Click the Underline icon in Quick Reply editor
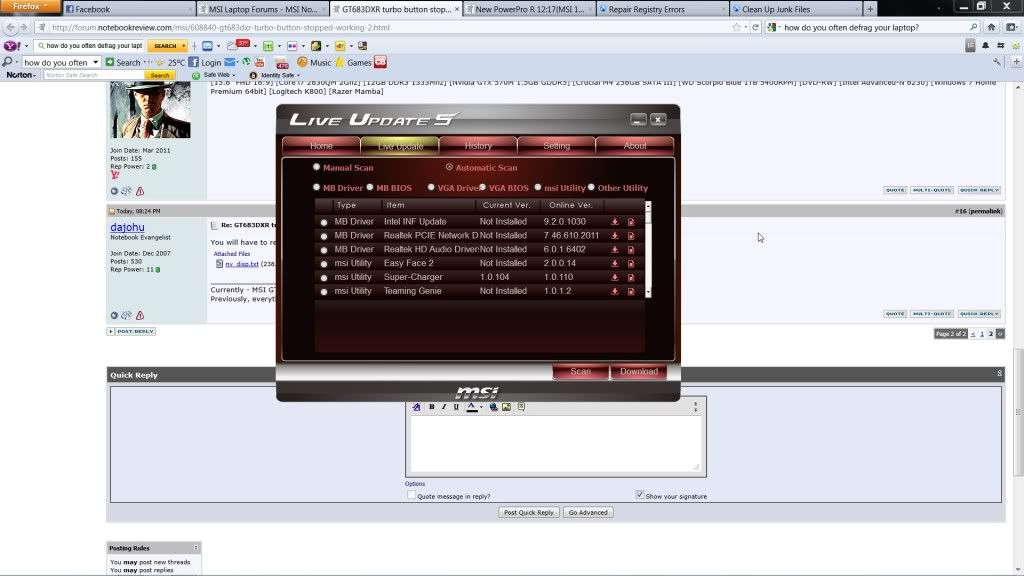This screenshot has width=1024, height=576. click(456, 407)
